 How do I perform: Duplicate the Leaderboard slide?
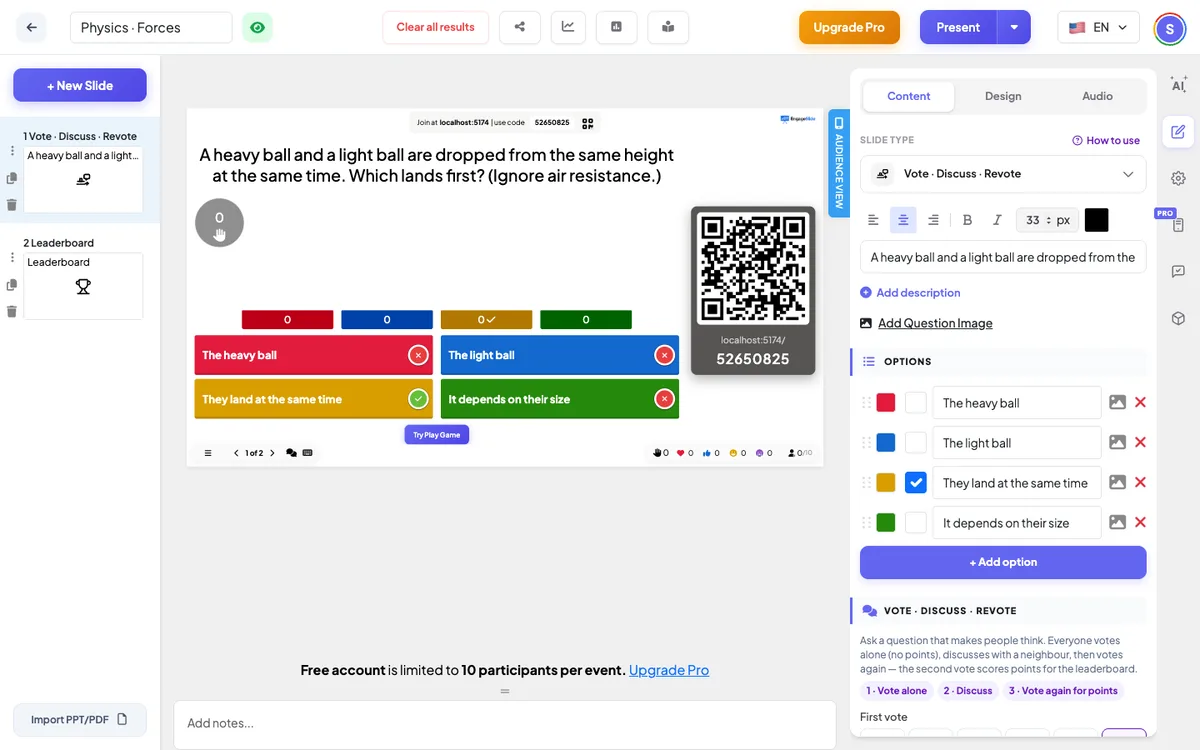coord(12,285)
